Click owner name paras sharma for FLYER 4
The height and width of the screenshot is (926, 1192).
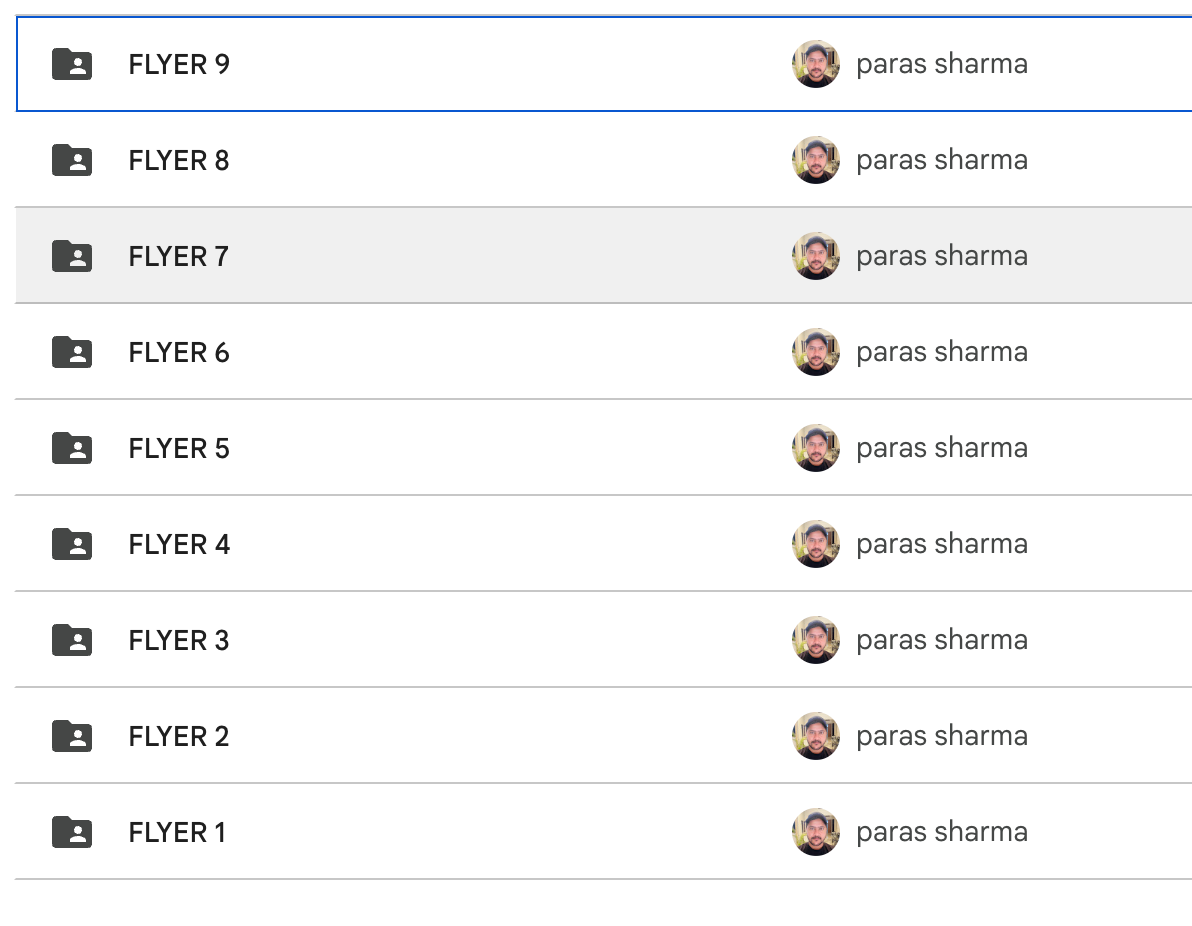[x=942, y=544]
